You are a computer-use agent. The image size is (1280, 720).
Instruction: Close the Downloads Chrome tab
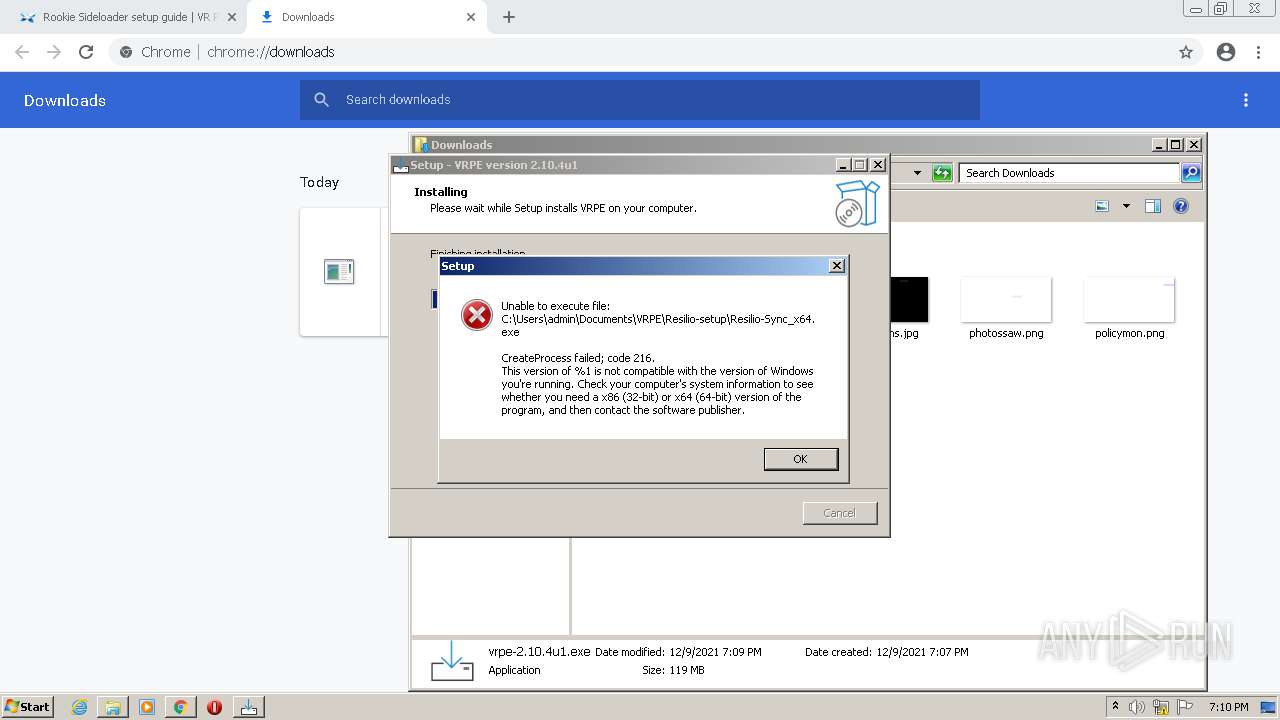click(x=471, y=17)
